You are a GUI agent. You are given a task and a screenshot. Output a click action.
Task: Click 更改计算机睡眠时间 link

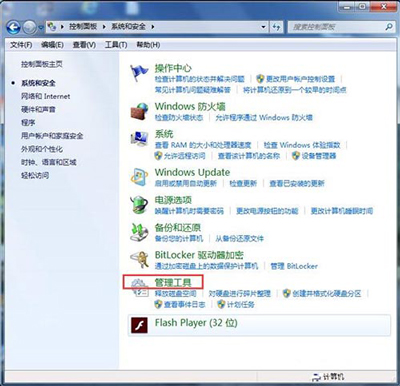pos(342,211)
